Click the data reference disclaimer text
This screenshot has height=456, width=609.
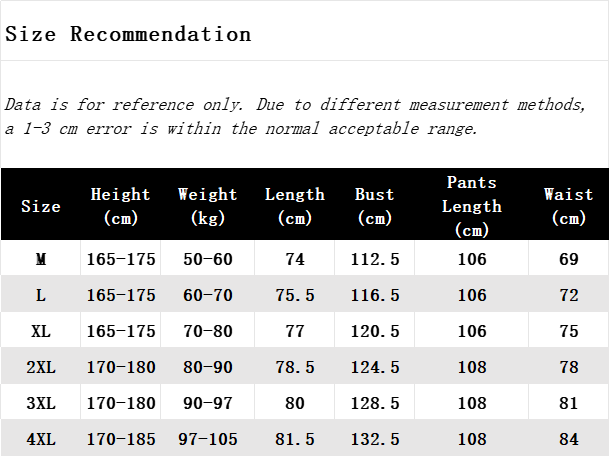[295, 117]
